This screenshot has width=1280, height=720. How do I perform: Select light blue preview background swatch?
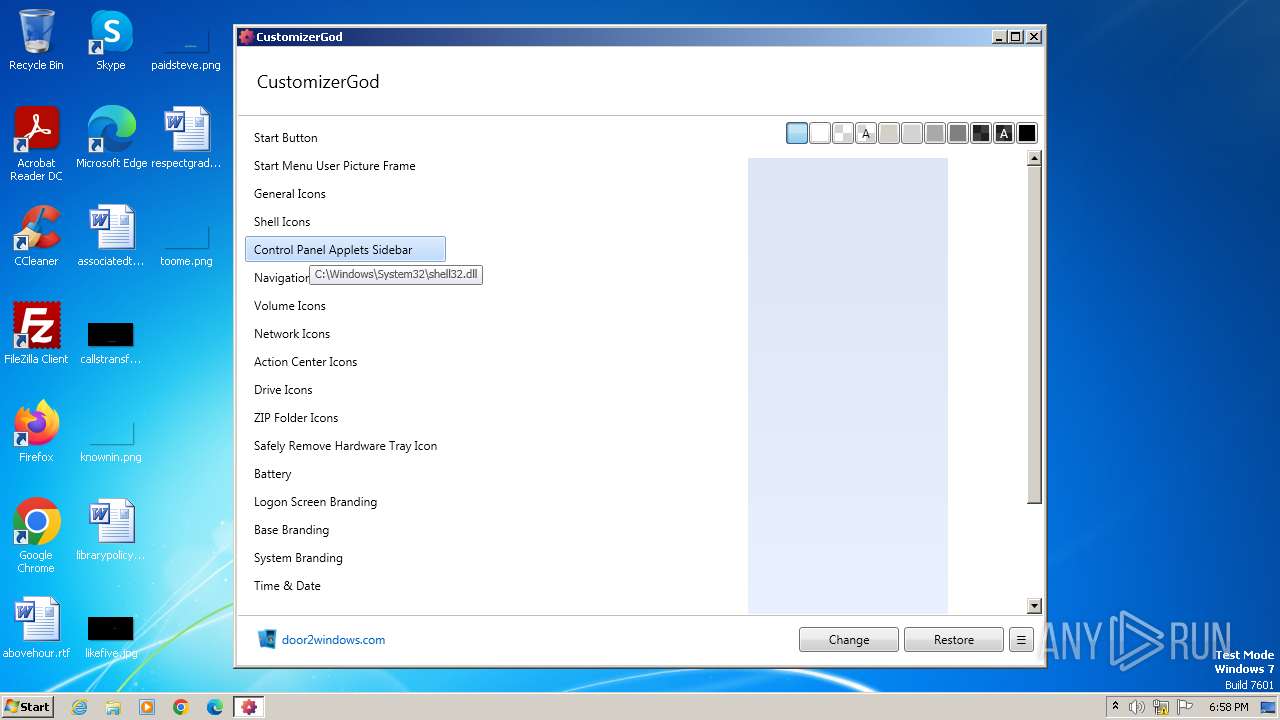click(x=797, y=133)
